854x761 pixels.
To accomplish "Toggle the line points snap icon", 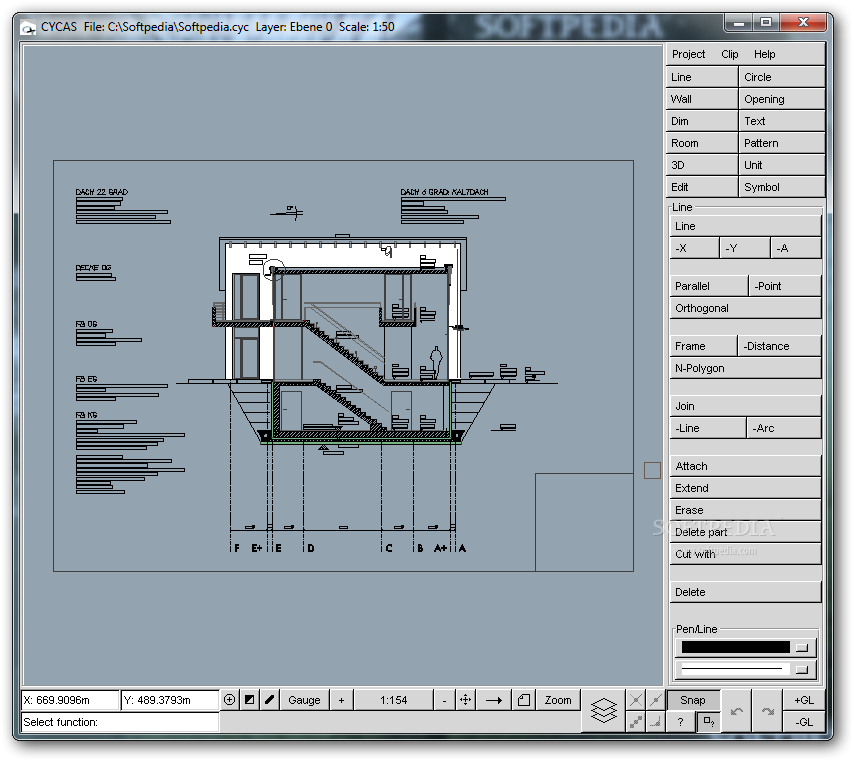I will click(x=636, y=722).
